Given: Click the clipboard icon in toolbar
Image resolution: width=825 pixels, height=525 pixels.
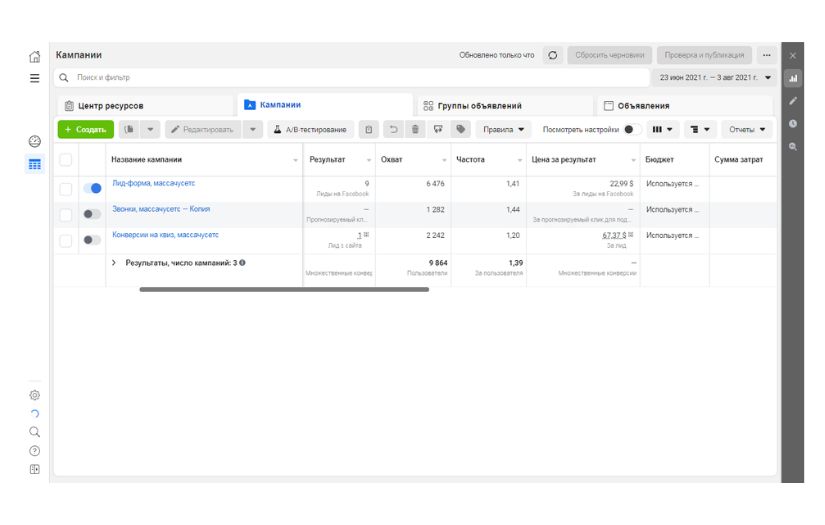Looking at the screenshot, I should tap(369, 129).
